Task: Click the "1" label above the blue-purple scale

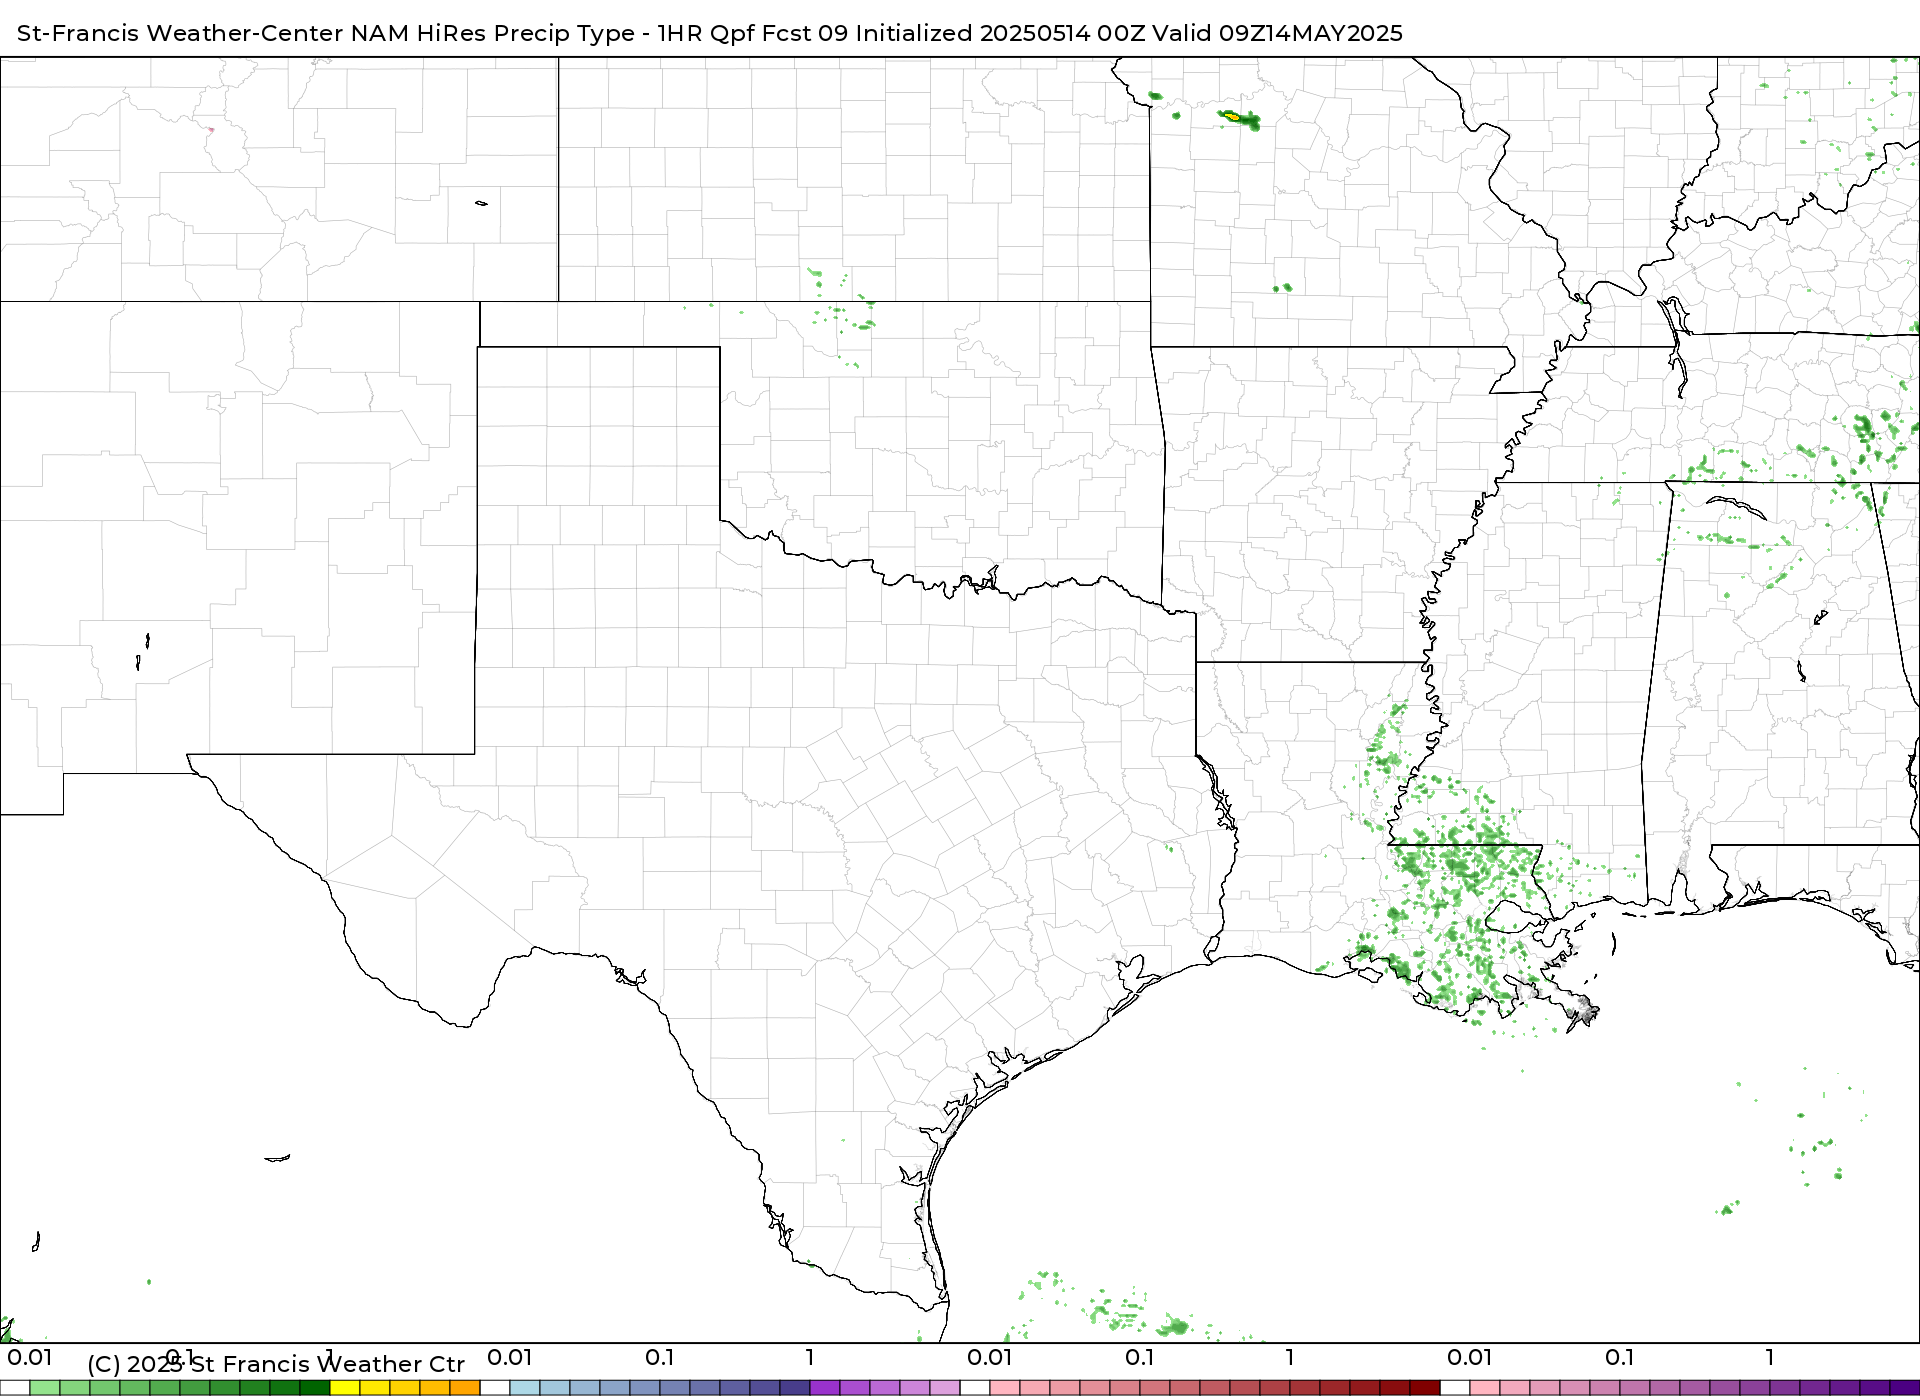Action: click(x=810, y=1357)
